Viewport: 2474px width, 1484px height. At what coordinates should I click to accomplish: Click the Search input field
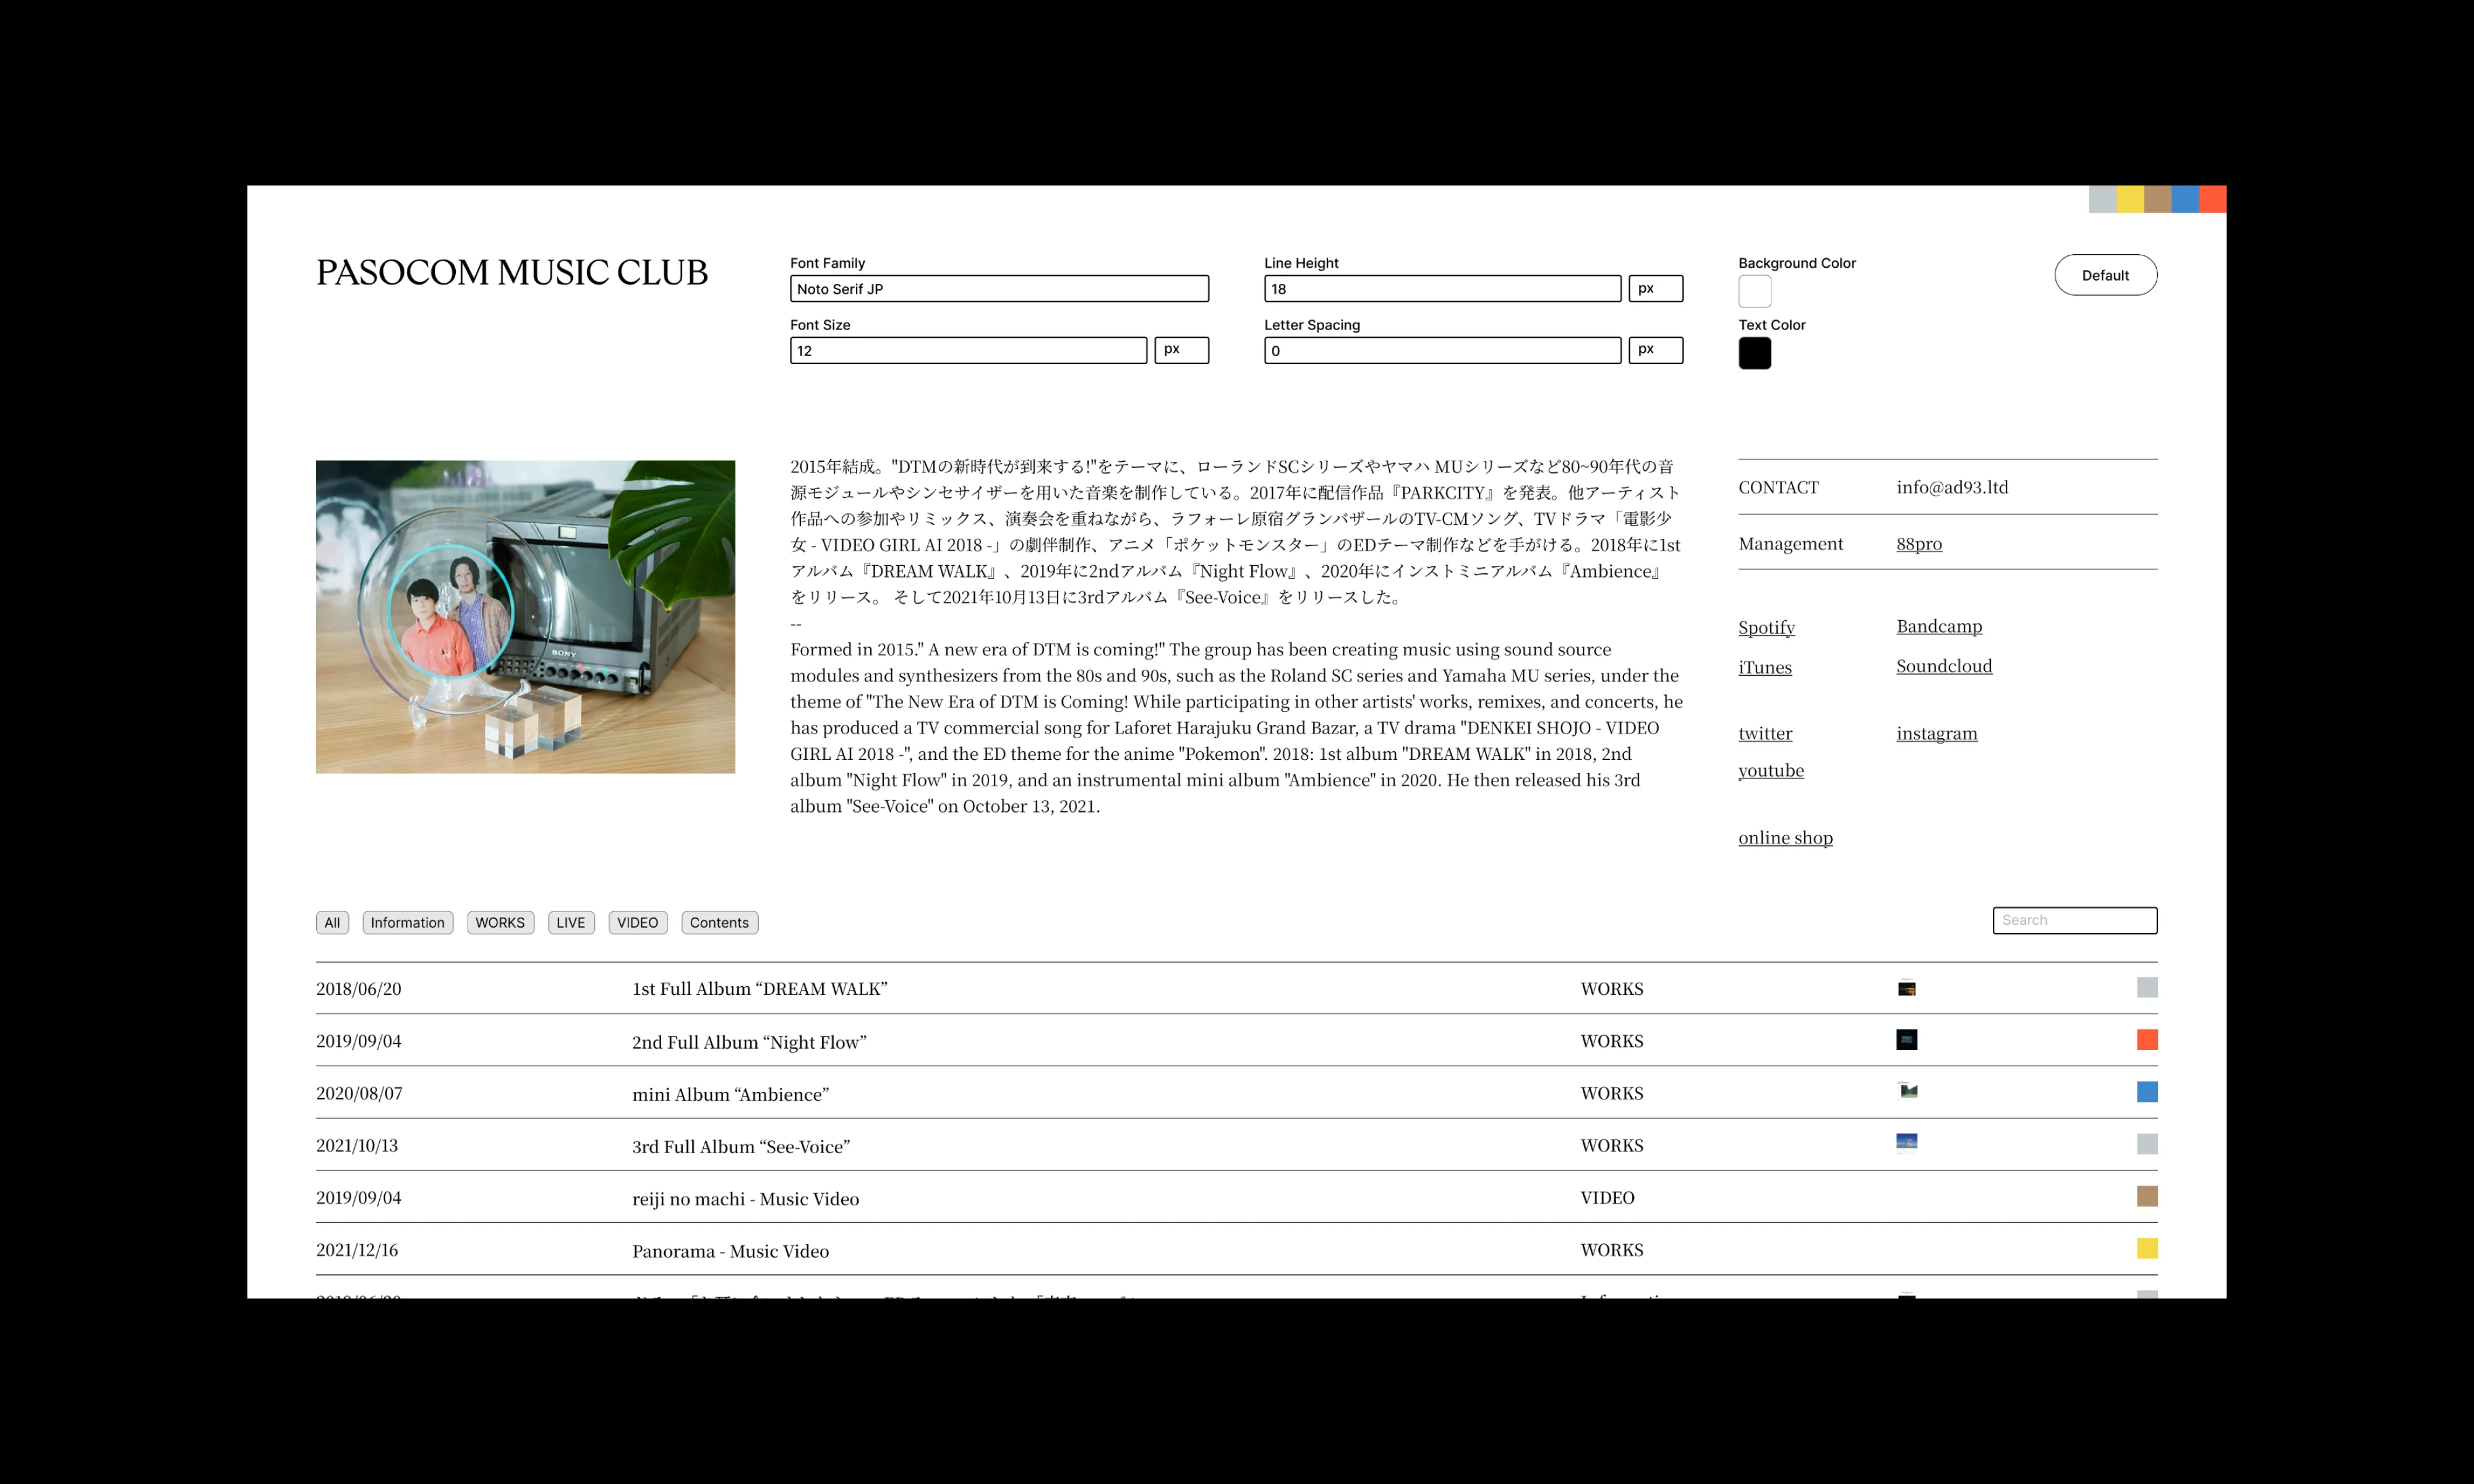point(2074,919)
